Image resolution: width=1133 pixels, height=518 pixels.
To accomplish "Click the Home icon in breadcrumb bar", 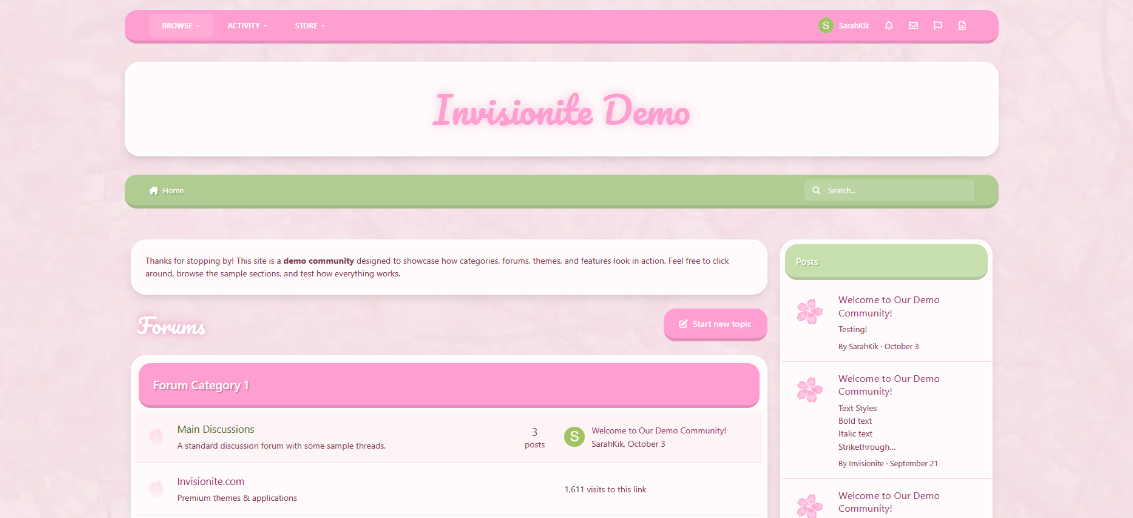I will pos(154,190).
